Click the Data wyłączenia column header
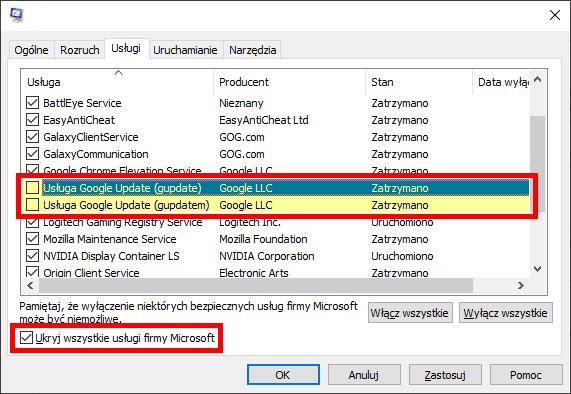Viewport: 571px width, 394px height. click(501, 82)
